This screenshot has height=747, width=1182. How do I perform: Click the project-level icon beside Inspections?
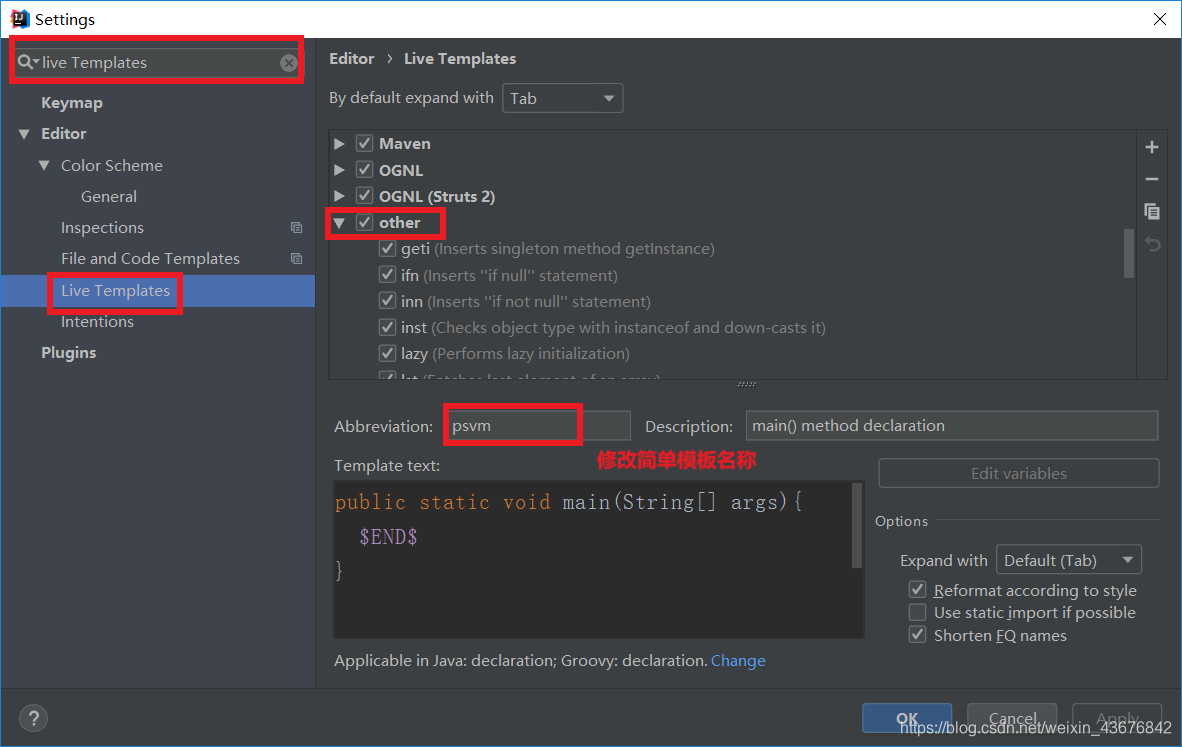296,228
